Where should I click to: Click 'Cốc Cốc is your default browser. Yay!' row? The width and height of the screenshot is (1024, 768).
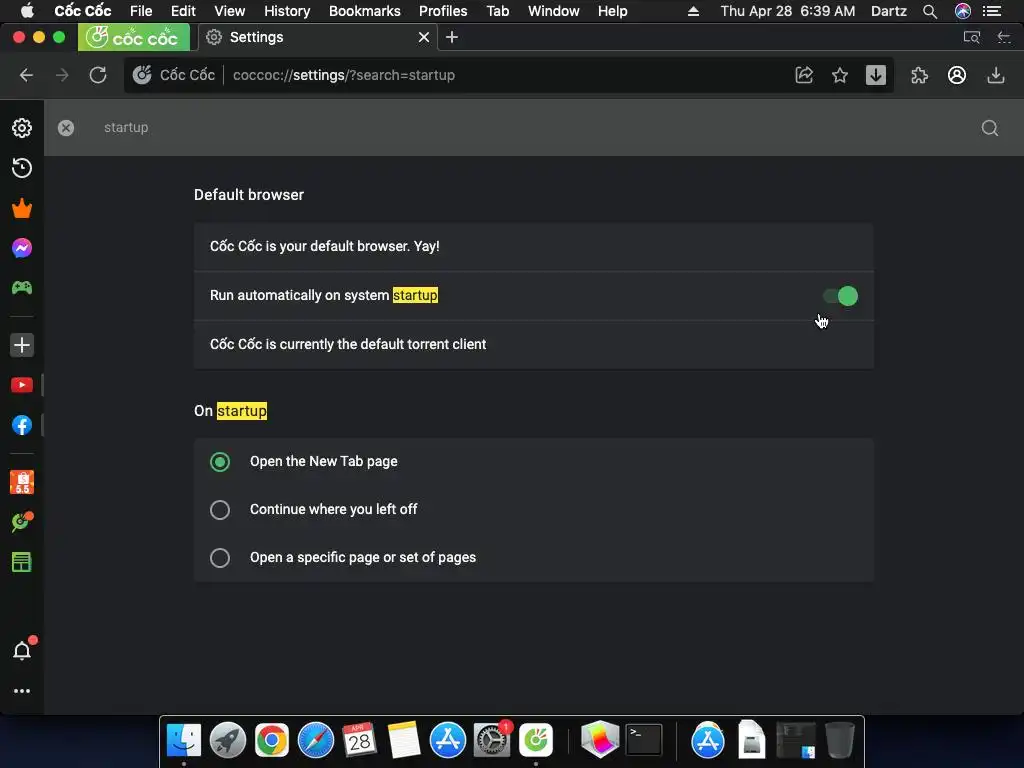[534, 247]
